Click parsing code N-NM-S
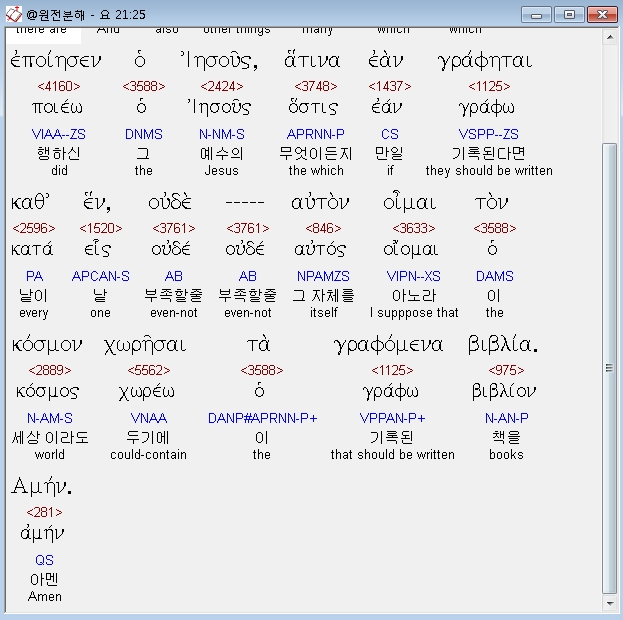 point(222,134)
